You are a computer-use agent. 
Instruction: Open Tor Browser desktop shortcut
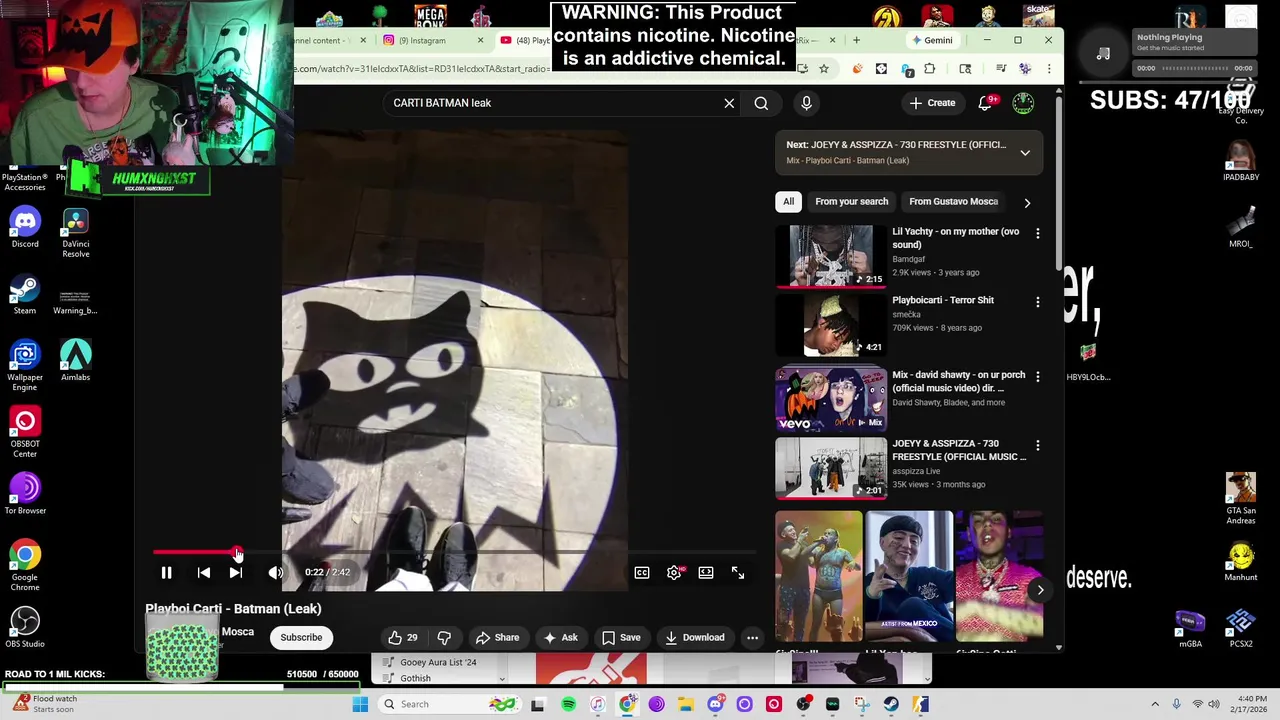pos(25,495)
